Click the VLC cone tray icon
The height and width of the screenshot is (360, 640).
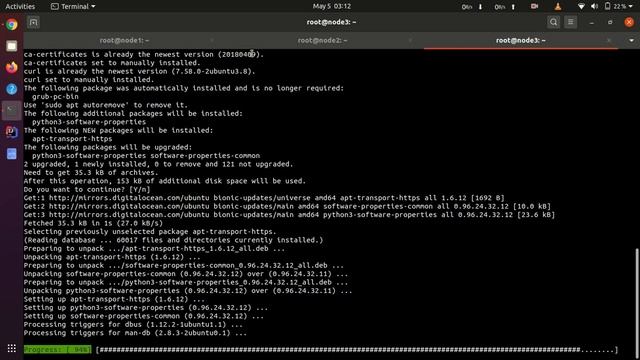(x=558, y=6)
